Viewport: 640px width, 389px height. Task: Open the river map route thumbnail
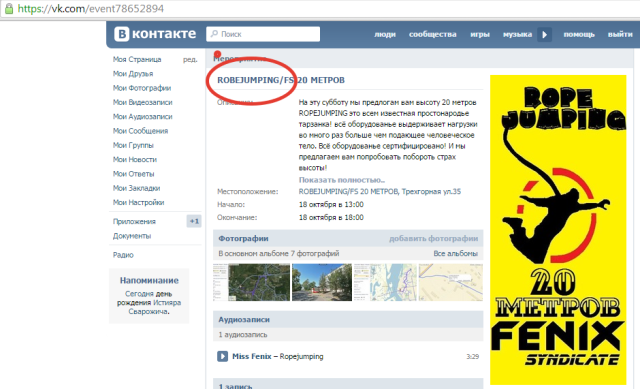click(x=385, y=282)
